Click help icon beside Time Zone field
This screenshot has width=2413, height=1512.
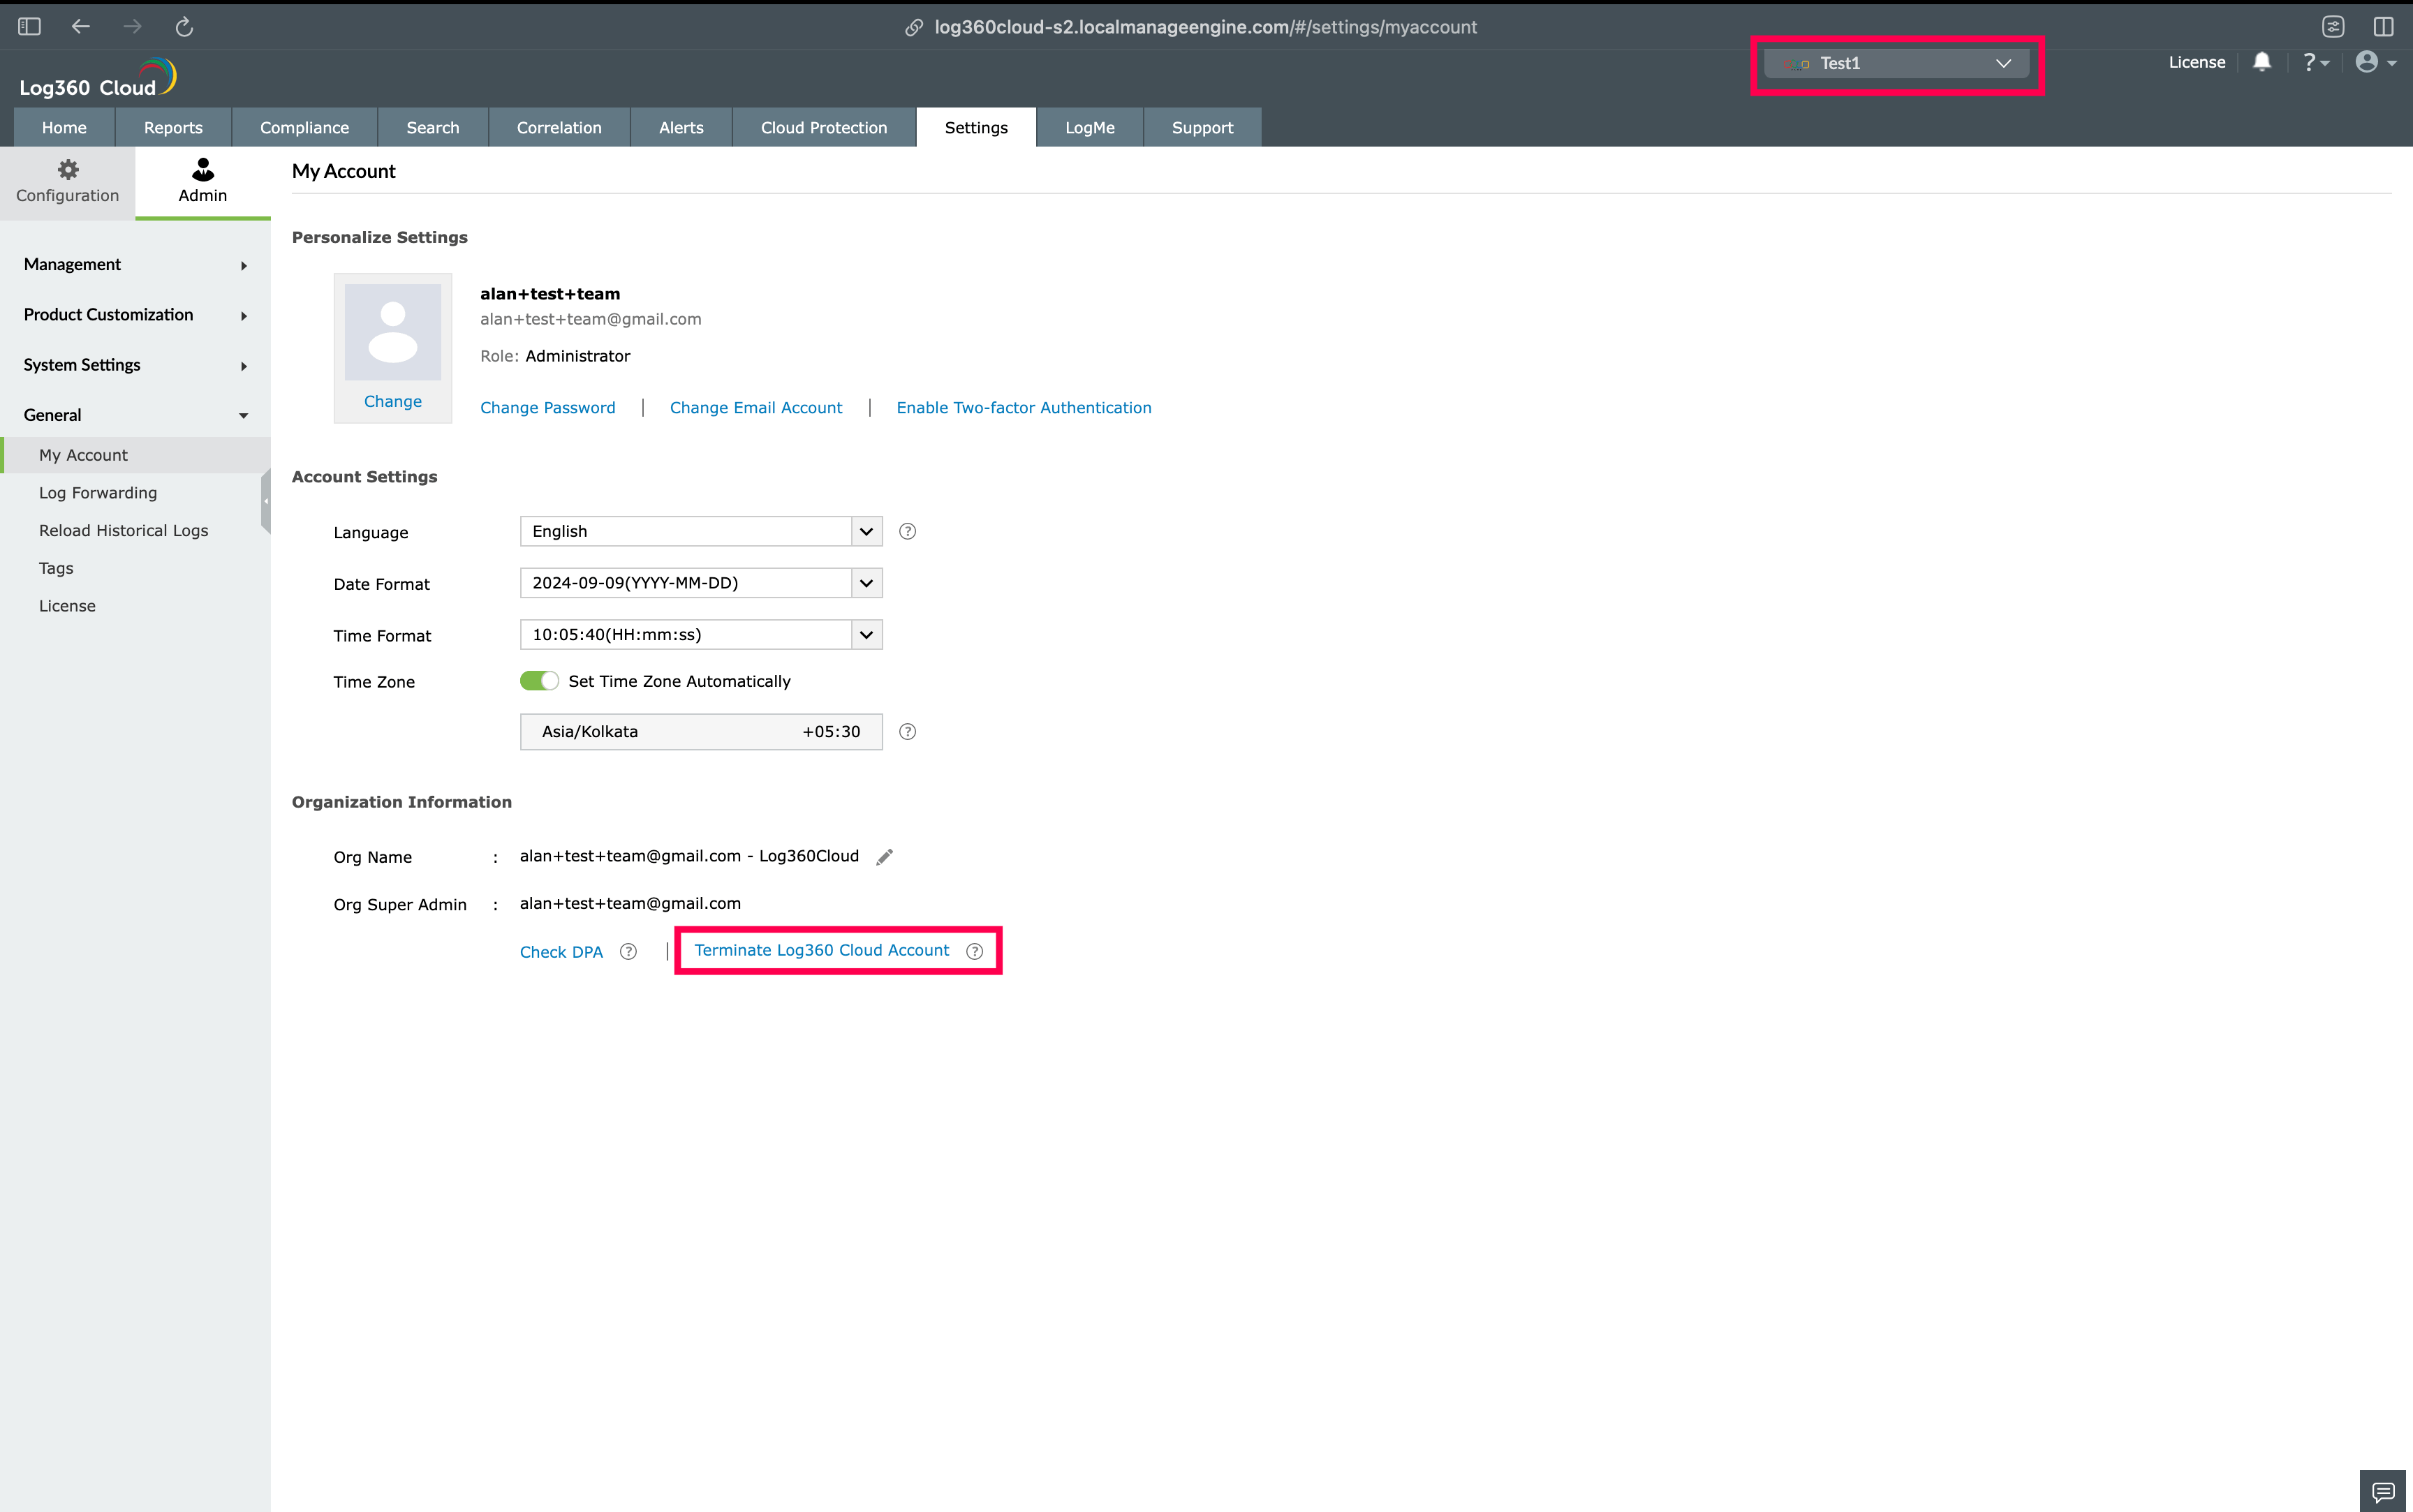coord(907,731)
